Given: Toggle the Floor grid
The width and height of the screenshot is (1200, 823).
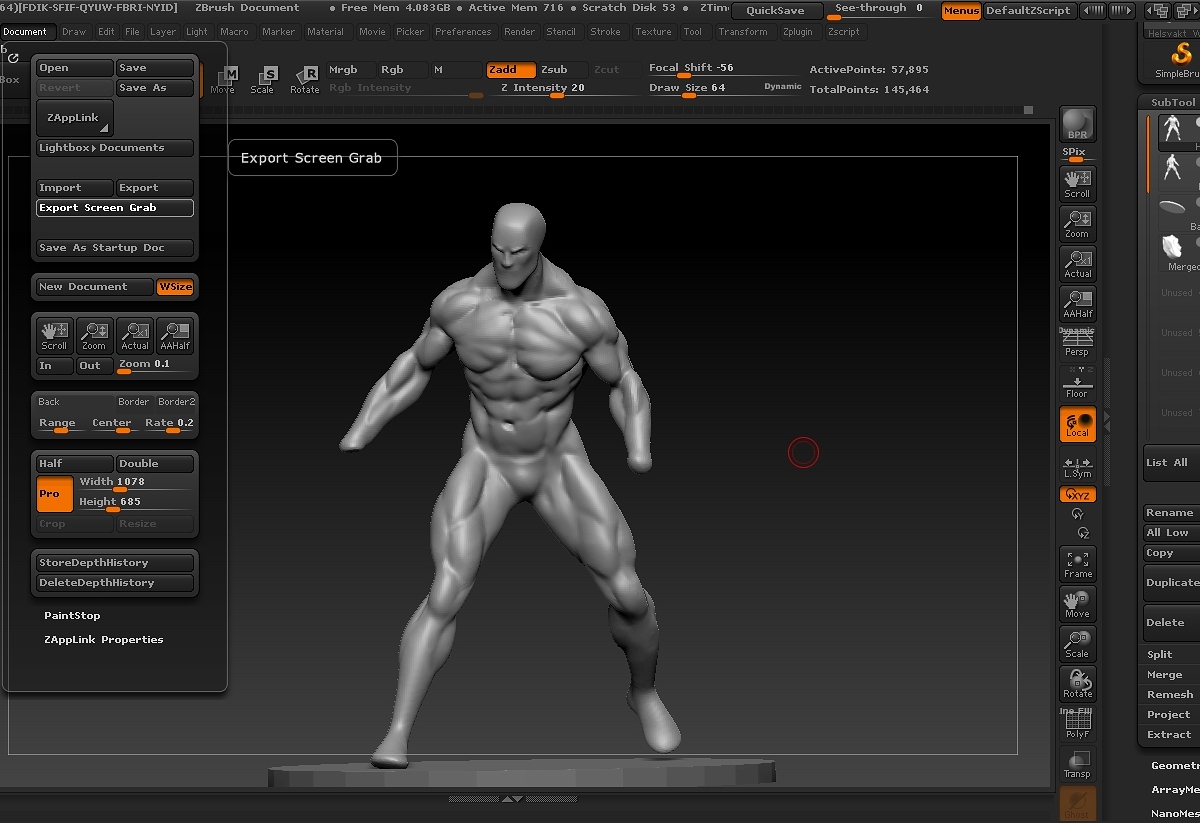Looking at the screenshot, I should tap(1077, 384).
